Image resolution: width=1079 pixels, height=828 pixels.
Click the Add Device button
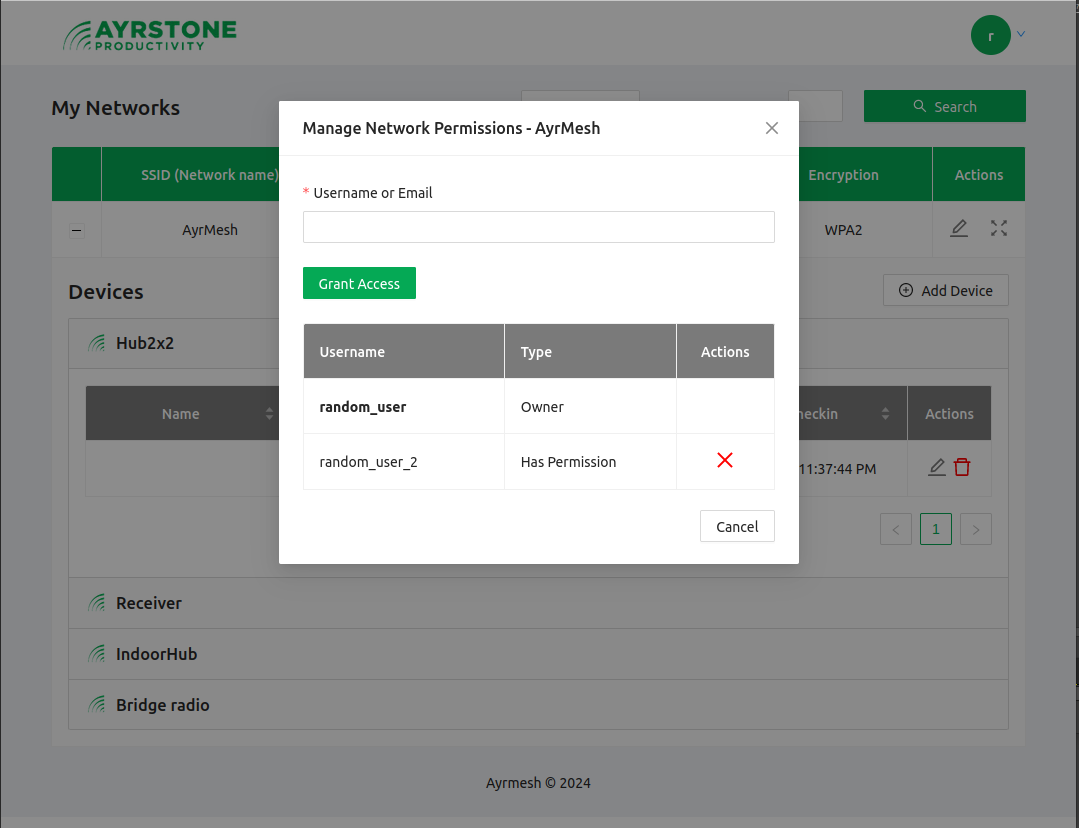[x=946, y=290]
